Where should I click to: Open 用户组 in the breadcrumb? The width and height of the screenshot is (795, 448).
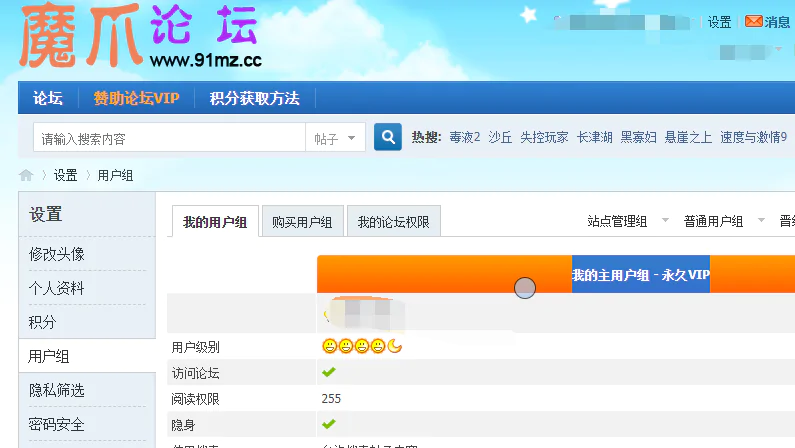coord(115,175)
